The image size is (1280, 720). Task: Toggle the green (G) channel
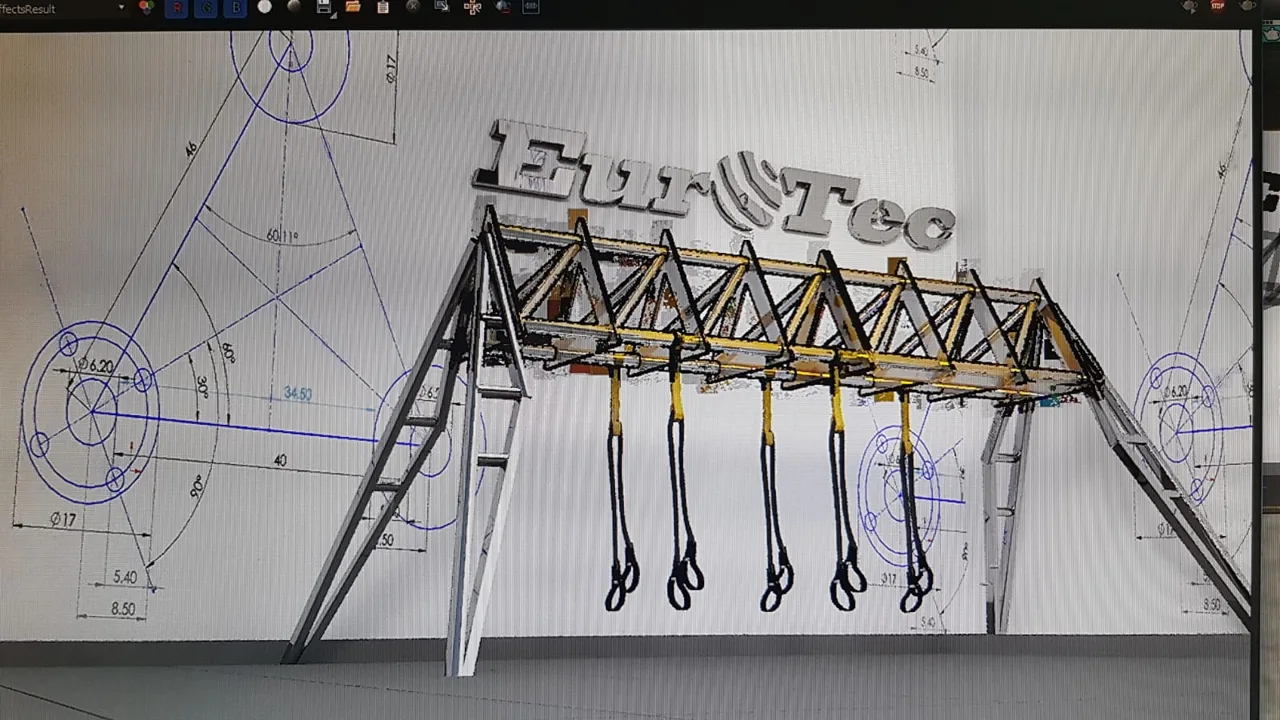(207, 7)
